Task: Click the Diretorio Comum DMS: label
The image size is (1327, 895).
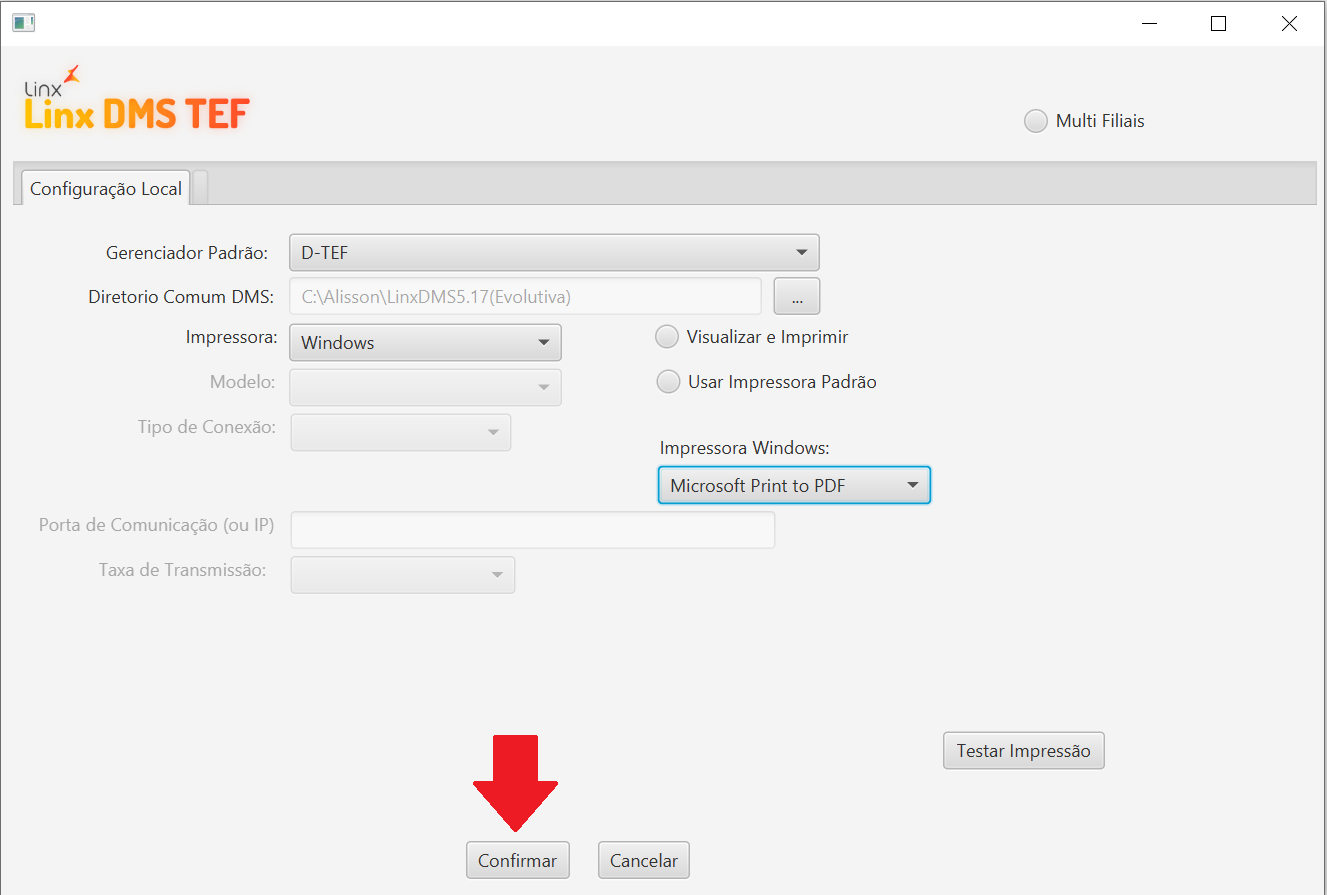Action: (181, 297)
